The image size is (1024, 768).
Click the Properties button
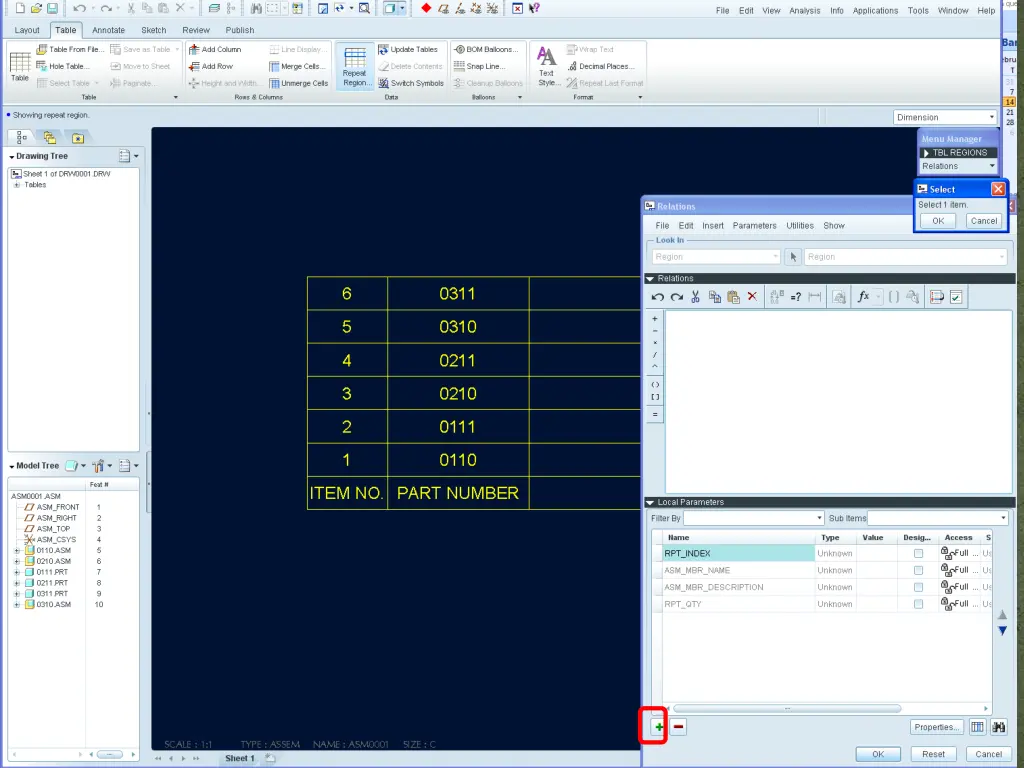(x=936, y=727)
